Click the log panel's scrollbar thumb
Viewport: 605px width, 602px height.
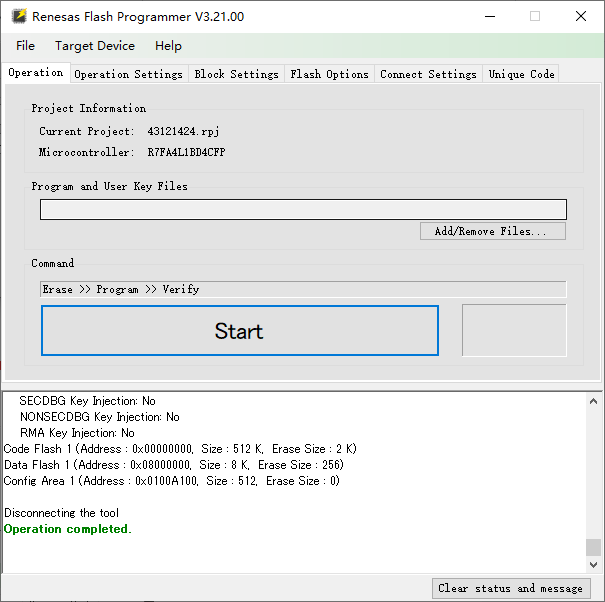click(594, 547)
